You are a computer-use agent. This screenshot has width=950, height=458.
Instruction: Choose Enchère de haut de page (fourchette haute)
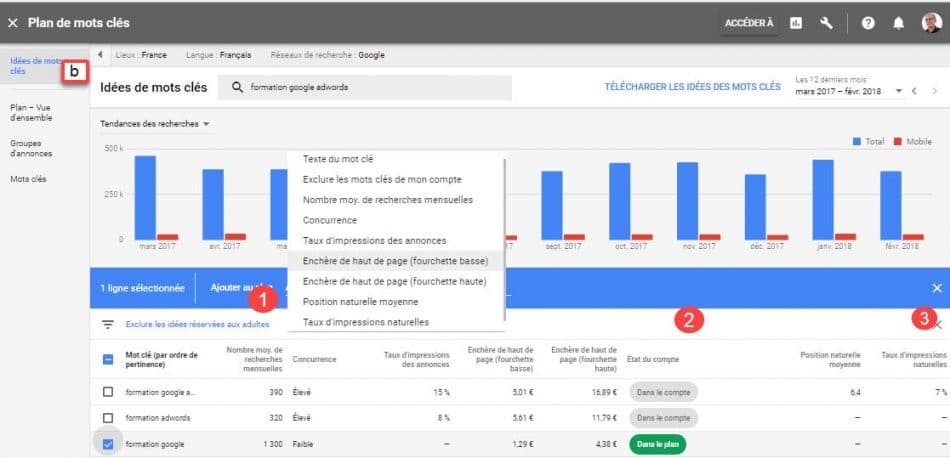click(395, 281)
